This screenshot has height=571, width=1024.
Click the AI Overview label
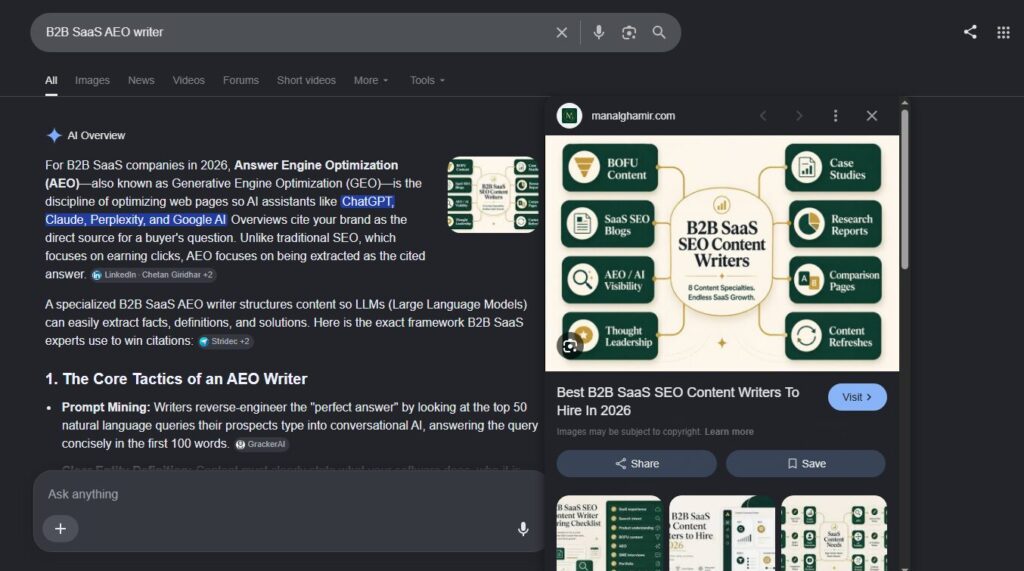click(96, 135)
